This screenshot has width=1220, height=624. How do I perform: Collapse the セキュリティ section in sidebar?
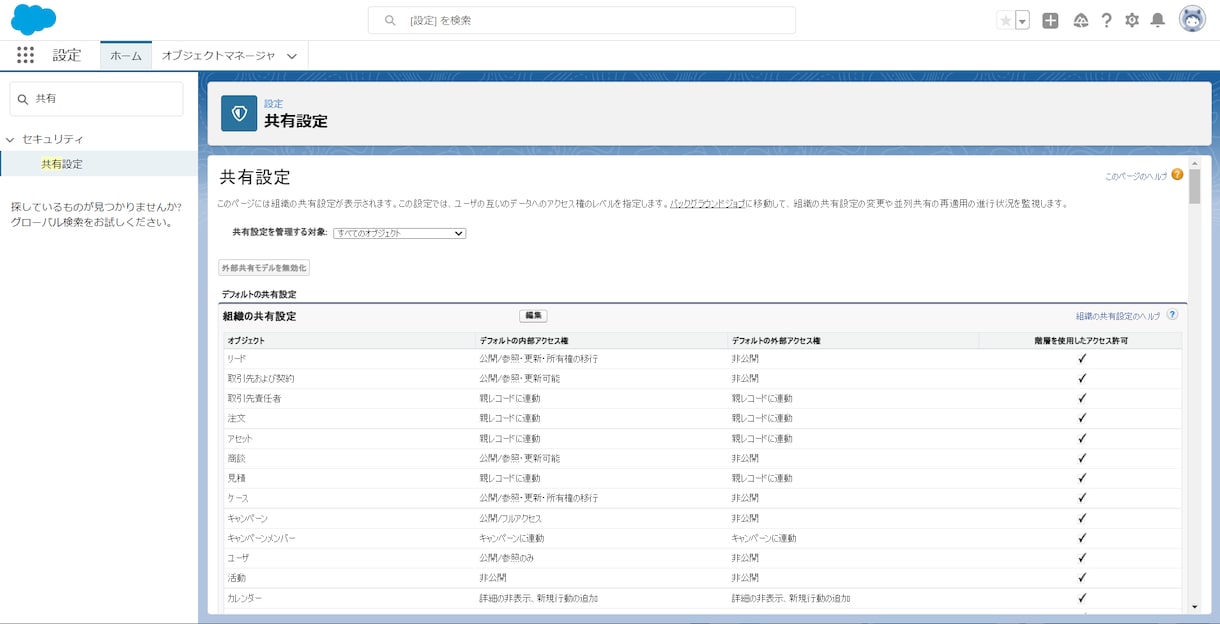[10, 140]
